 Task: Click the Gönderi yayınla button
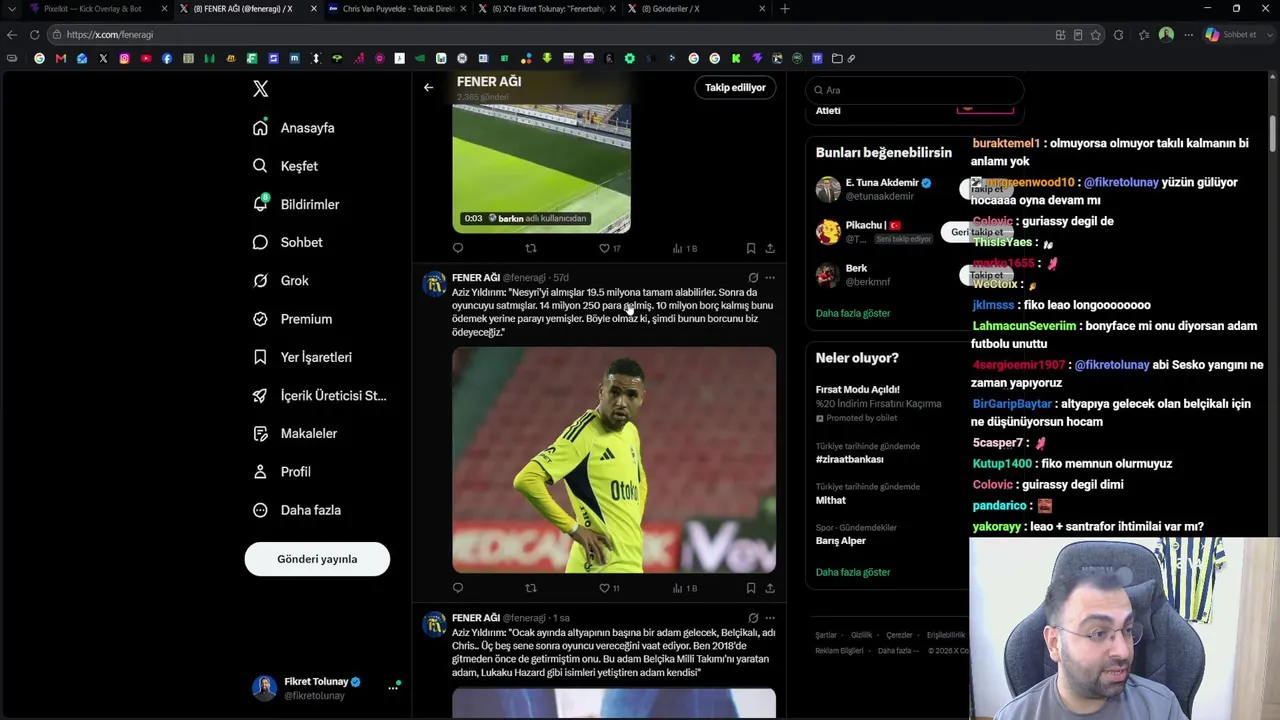(x=317, y=559)
